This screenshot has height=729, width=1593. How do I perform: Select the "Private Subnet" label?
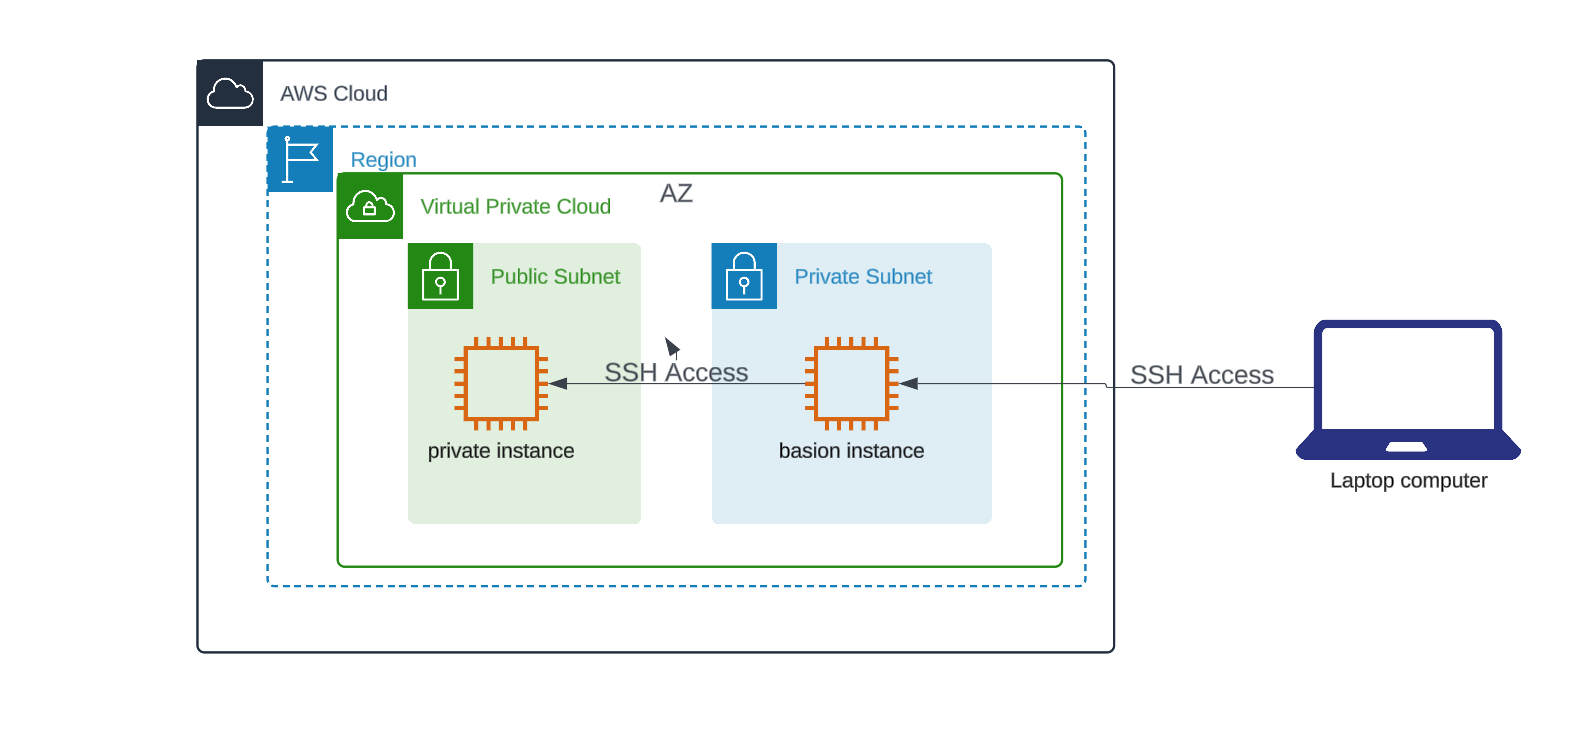tap(863, 277)
